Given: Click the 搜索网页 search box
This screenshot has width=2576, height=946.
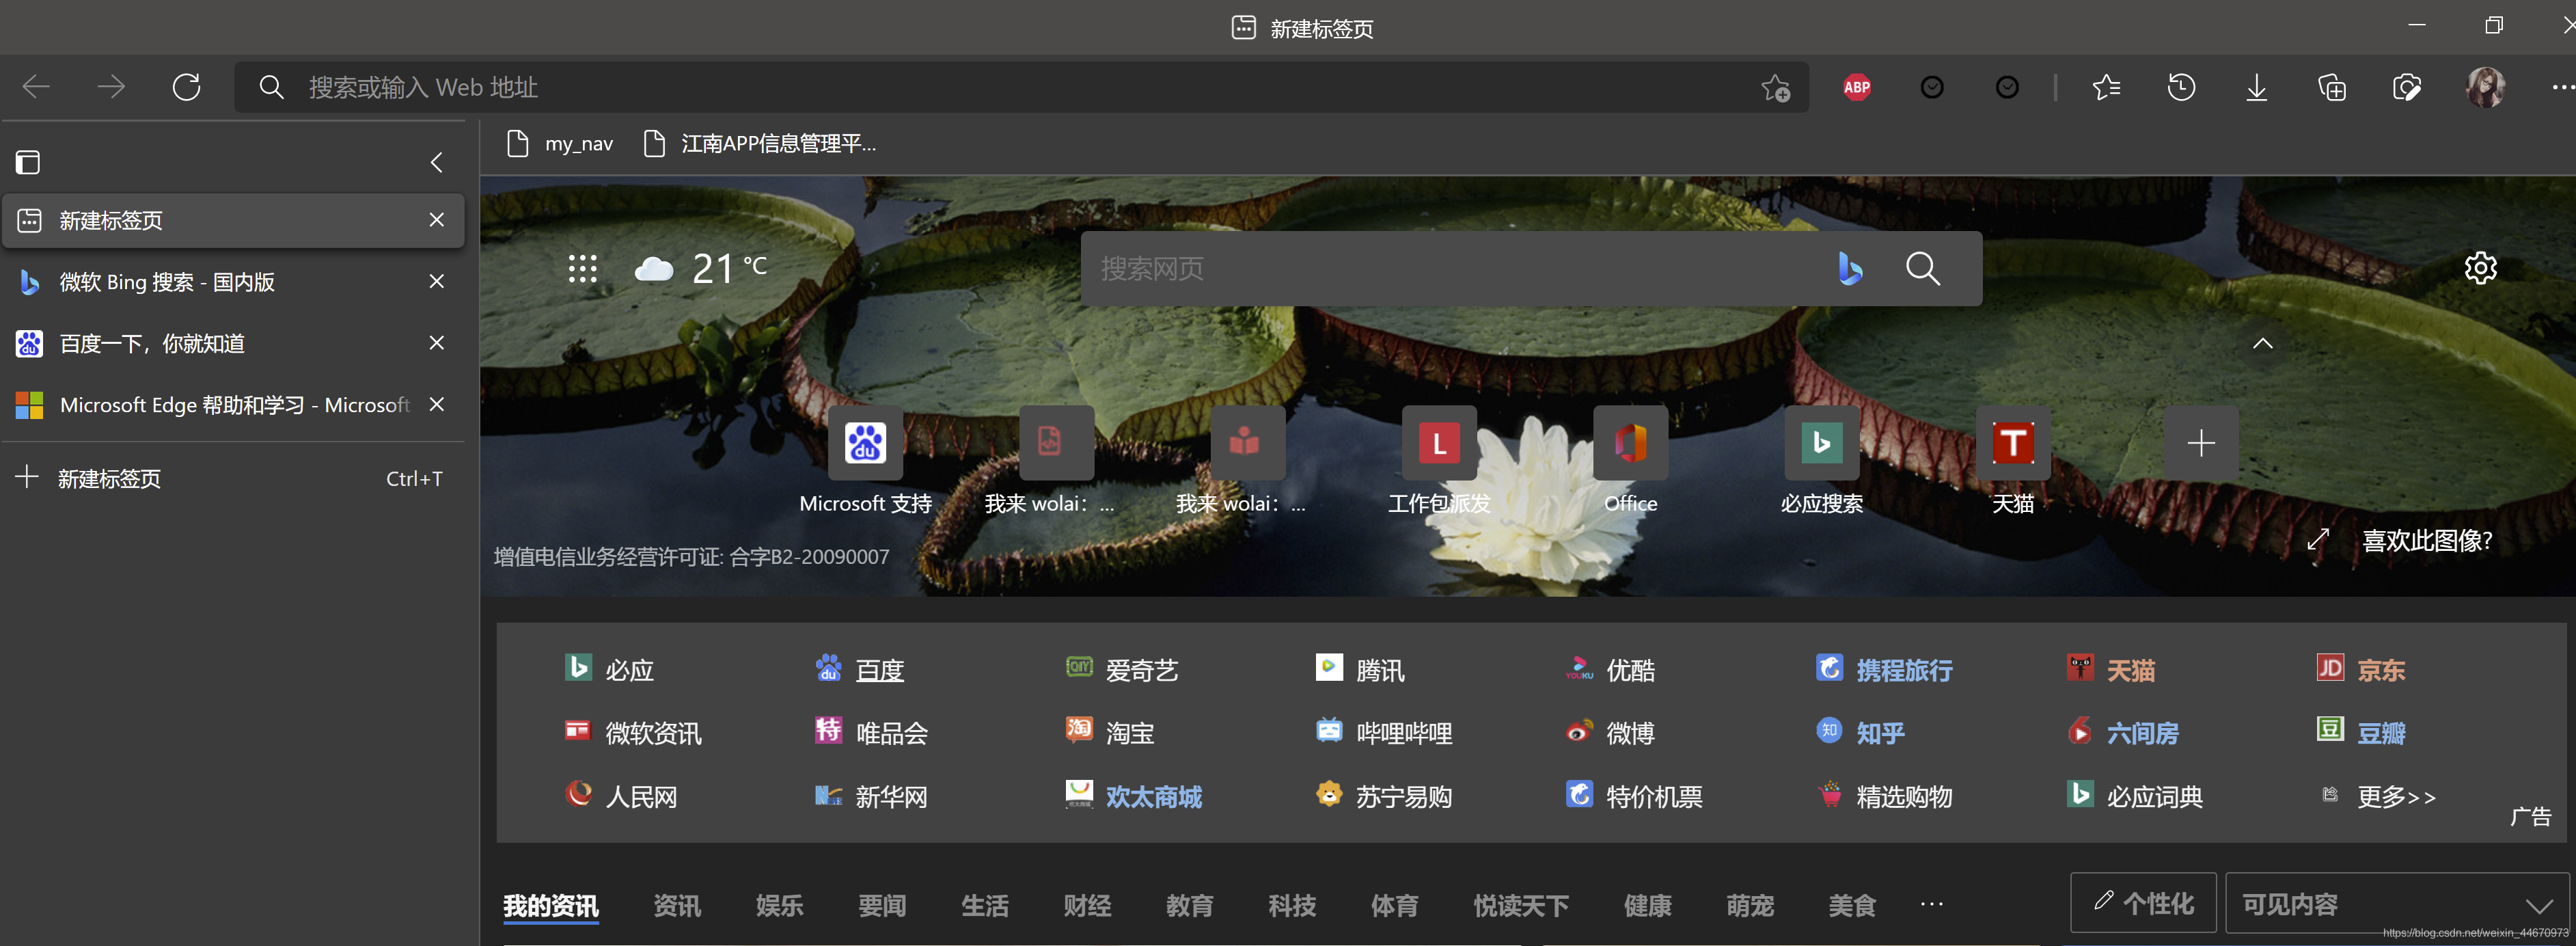Looking at the screenshot, I should (x=1450, y=268).
